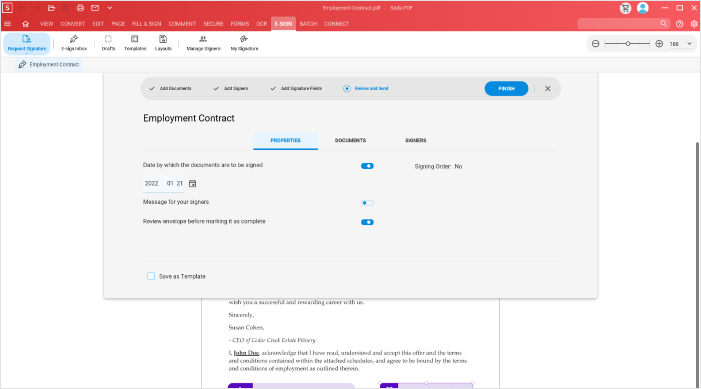Expand the quick access toolbar chevron
701x389 pixels.
[110, 8]
